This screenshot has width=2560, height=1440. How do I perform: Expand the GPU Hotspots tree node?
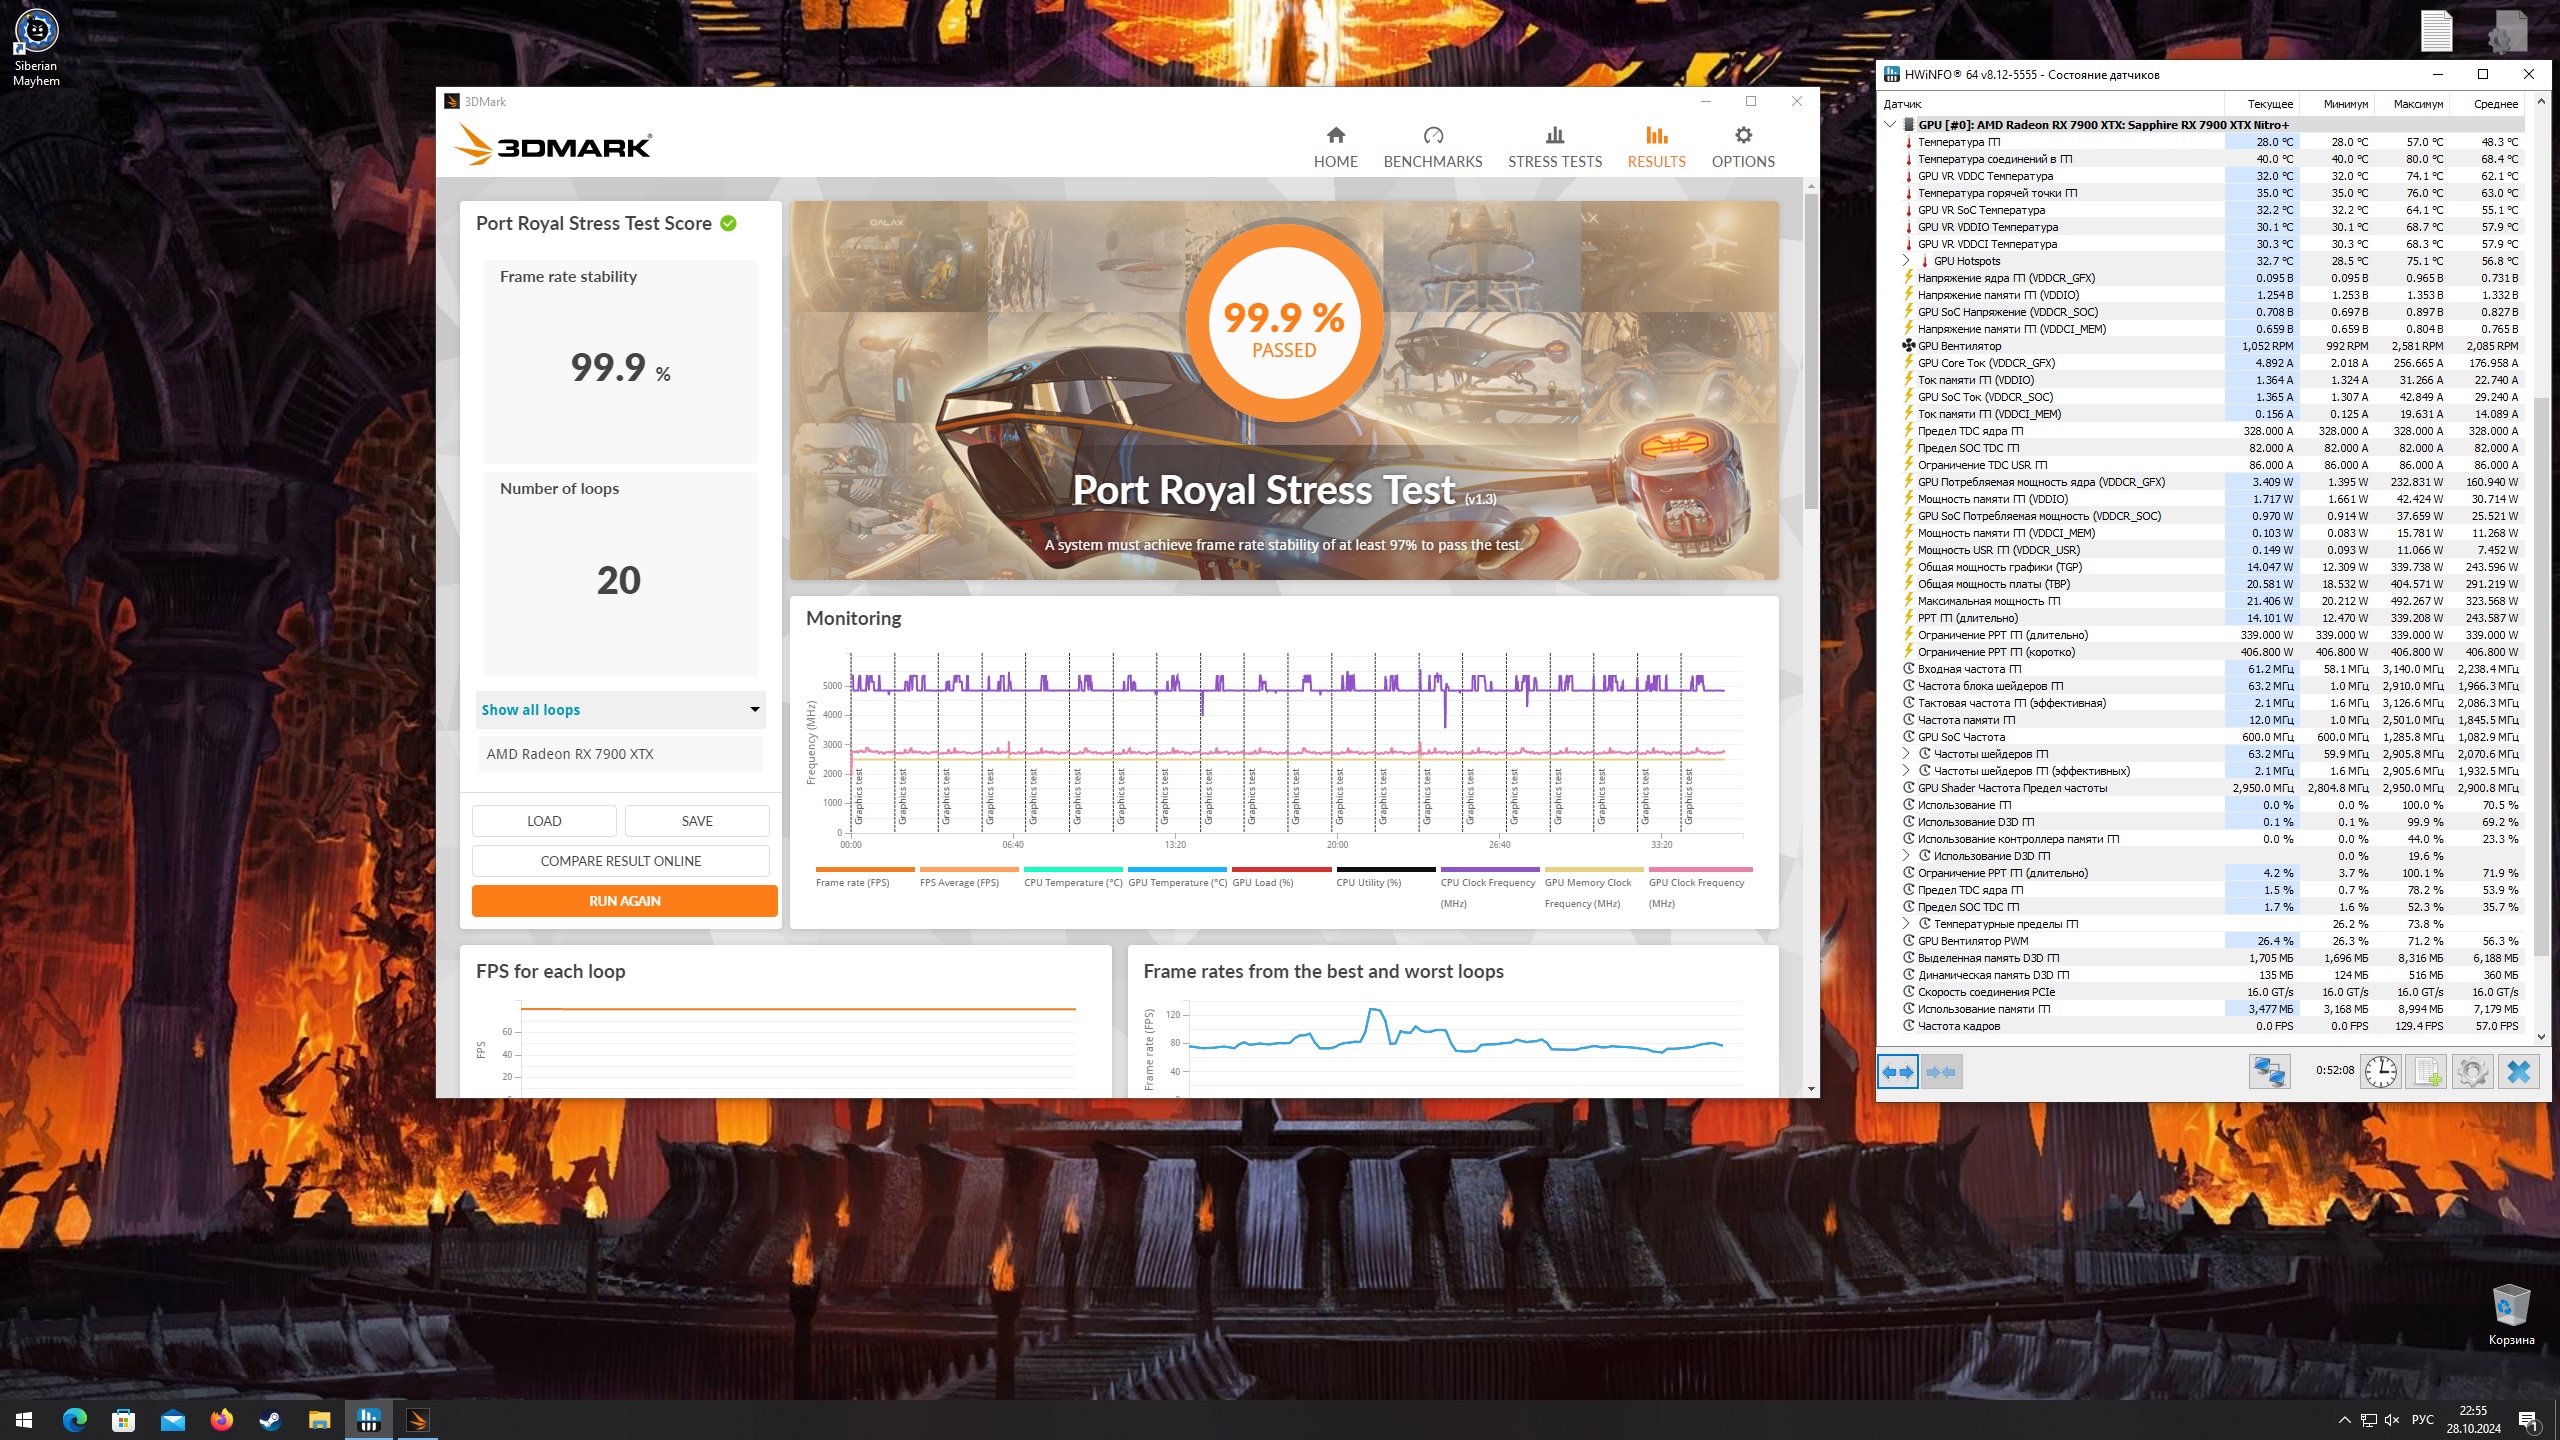(1906, 261)
